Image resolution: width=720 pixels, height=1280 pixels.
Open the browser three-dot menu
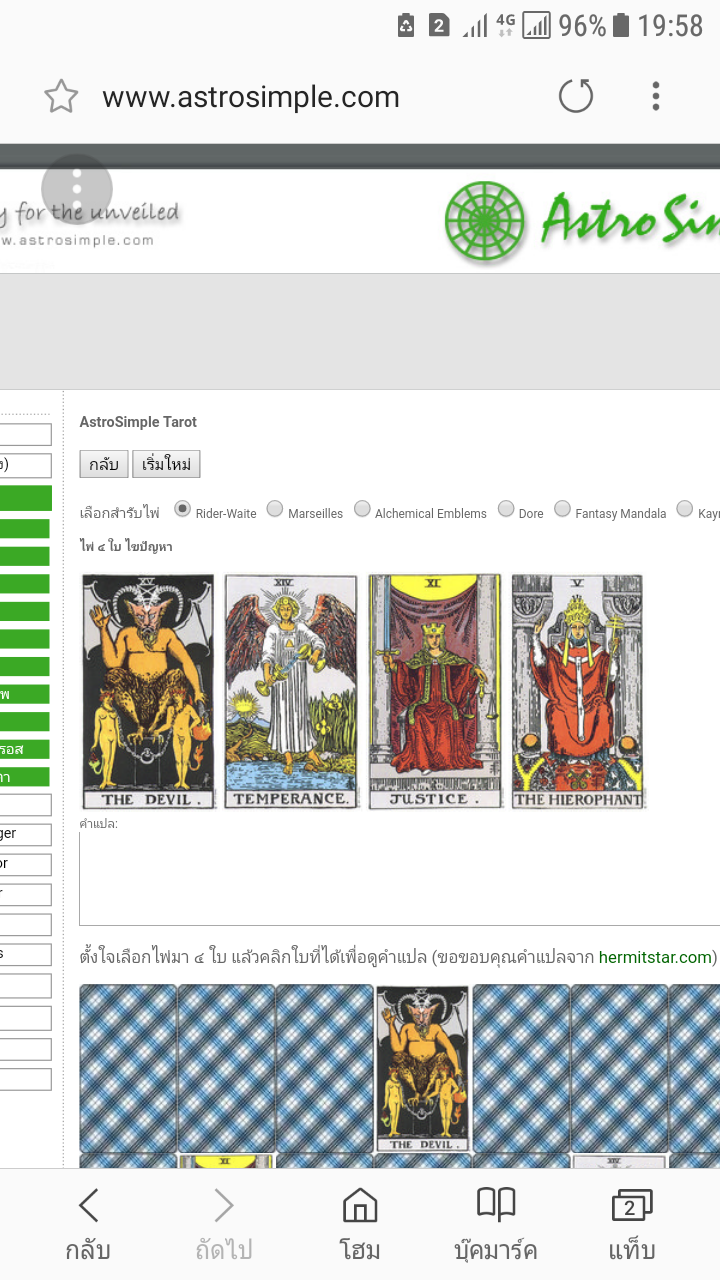point(656,96)
